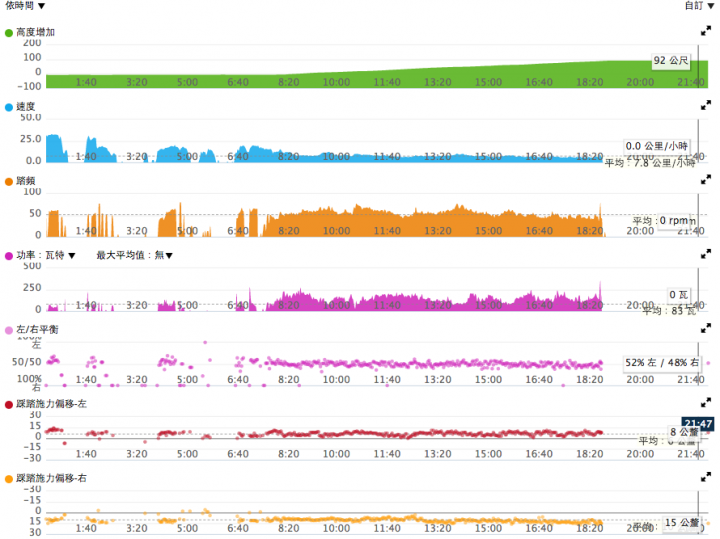Click the outlier balance dot above 5:00
This screenshot has height=539, width=720.
pyautogui.click(x=205, y=342)
